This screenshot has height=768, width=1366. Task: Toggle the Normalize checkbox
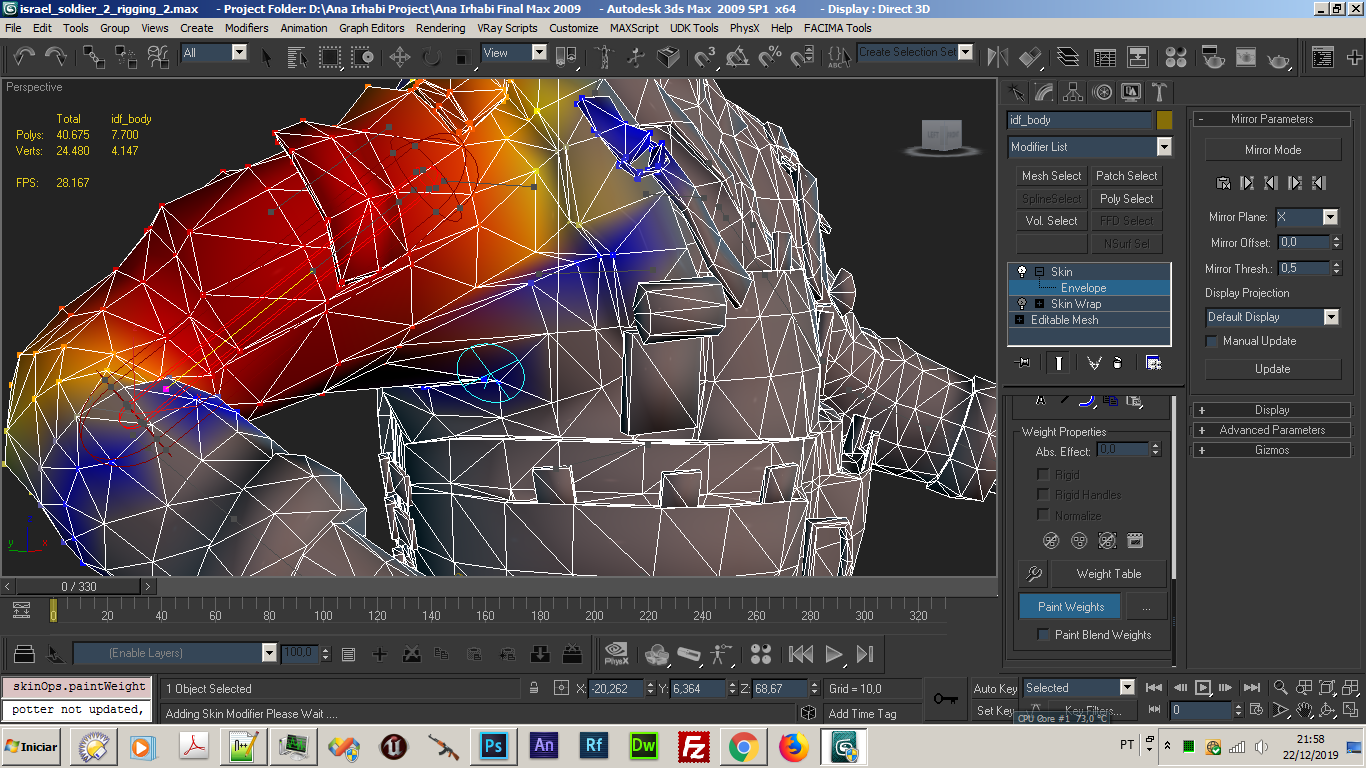(1043, 516)
